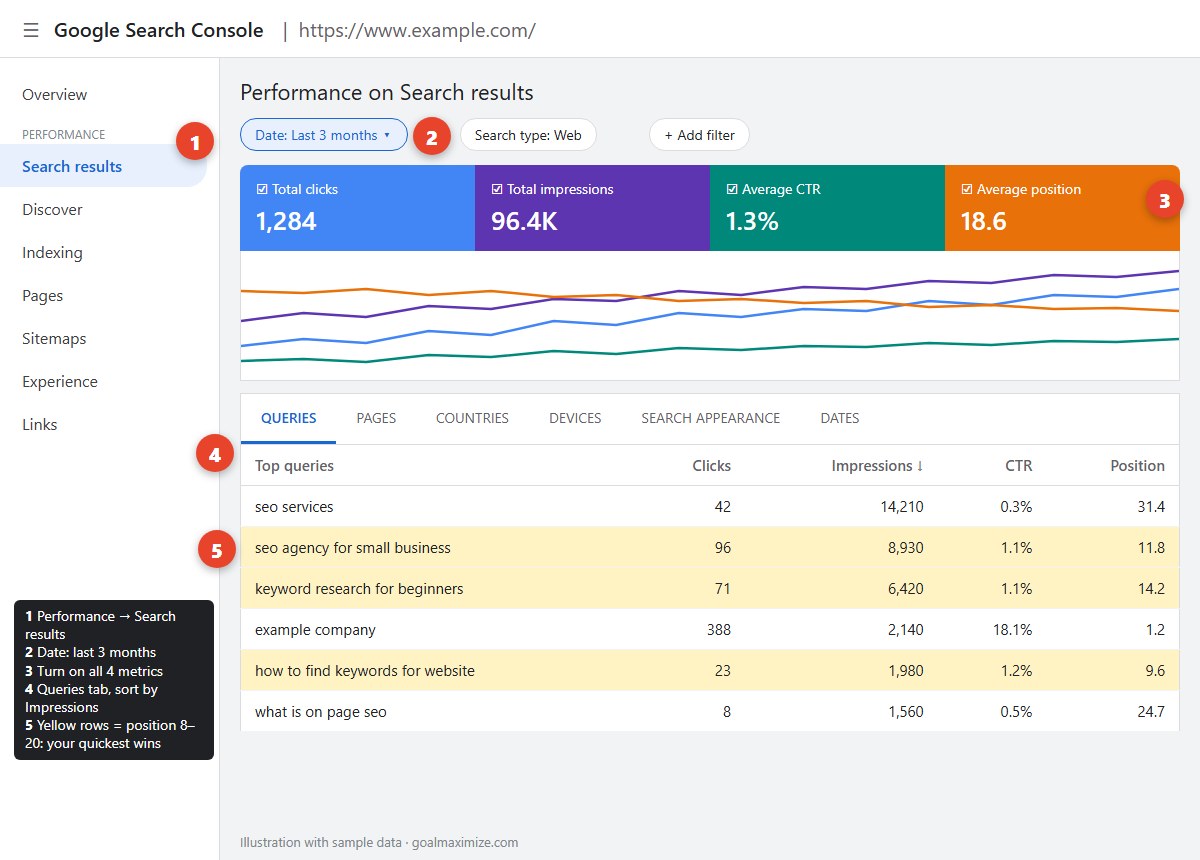Image resolution: width=1200 pixels, height=860 pixels.
Task: Click the 14,210 impressions value
Action: tap(901, 507)
